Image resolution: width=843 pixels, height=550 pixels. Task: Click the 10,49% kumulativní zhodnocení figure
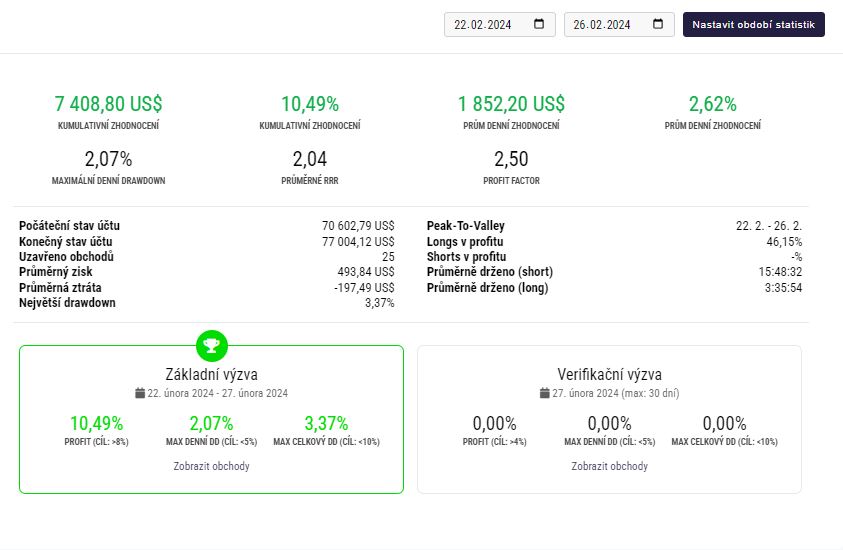[310, 104]
